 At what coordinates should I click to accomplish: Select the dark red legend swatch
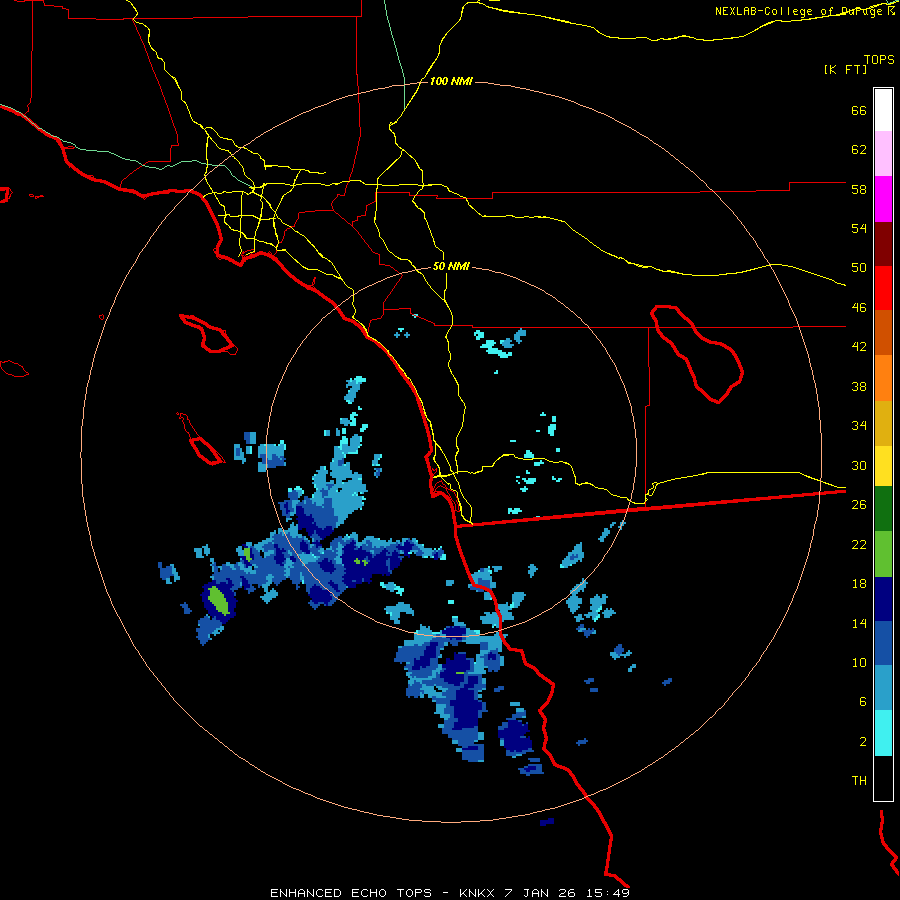coord(883,244)
